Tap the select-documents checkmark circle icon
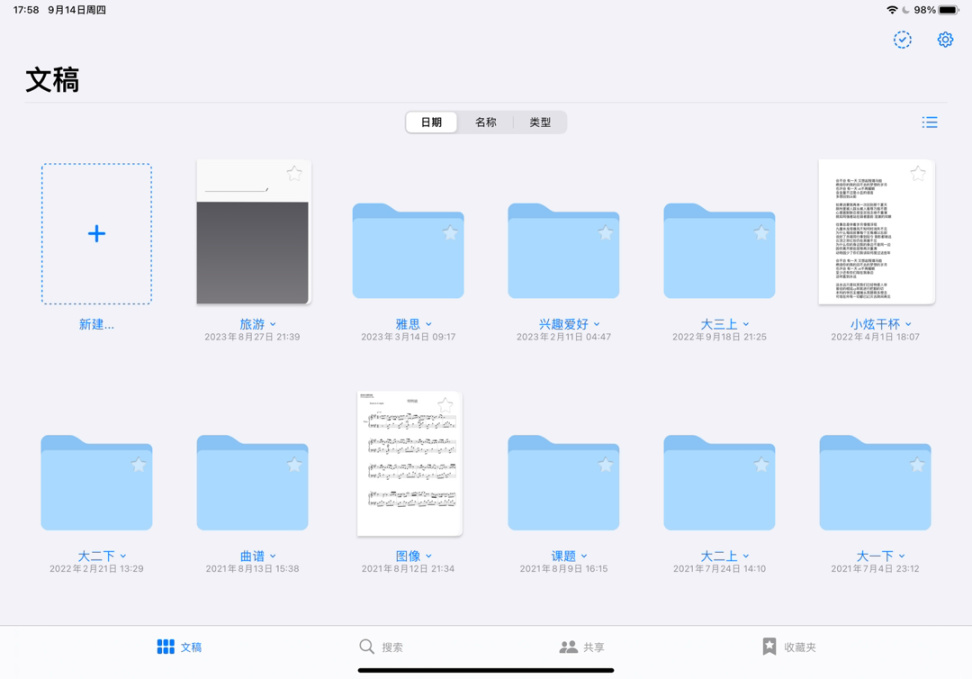Screen dimensions: 972x679 tap(902, 40)
